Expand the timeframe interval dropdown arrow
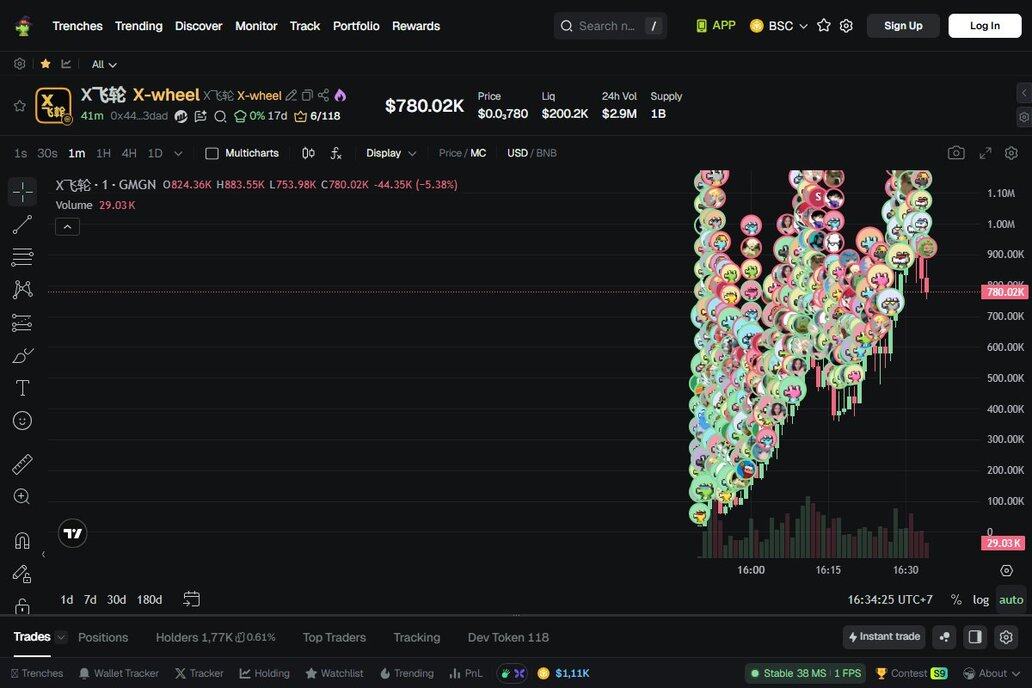1032x688 pixels. click(x=178, y=153)
